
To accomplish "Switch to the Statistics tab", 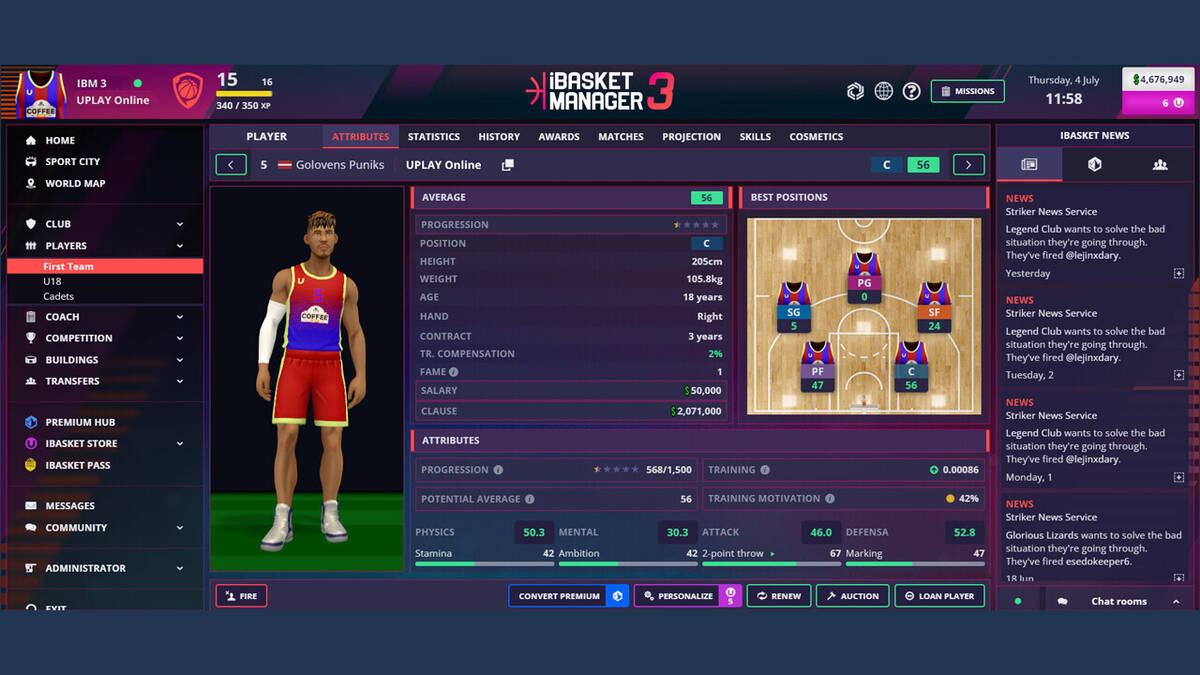I will pos(434,137).
